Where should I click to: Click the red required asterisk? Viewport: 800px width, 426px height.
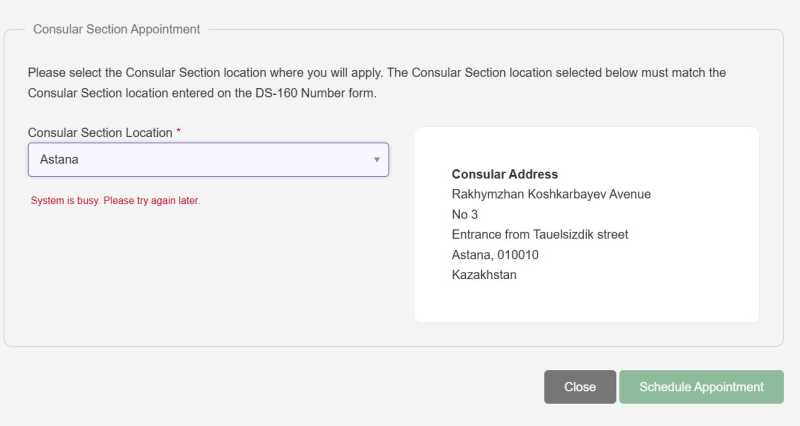(x=179, y=133)
